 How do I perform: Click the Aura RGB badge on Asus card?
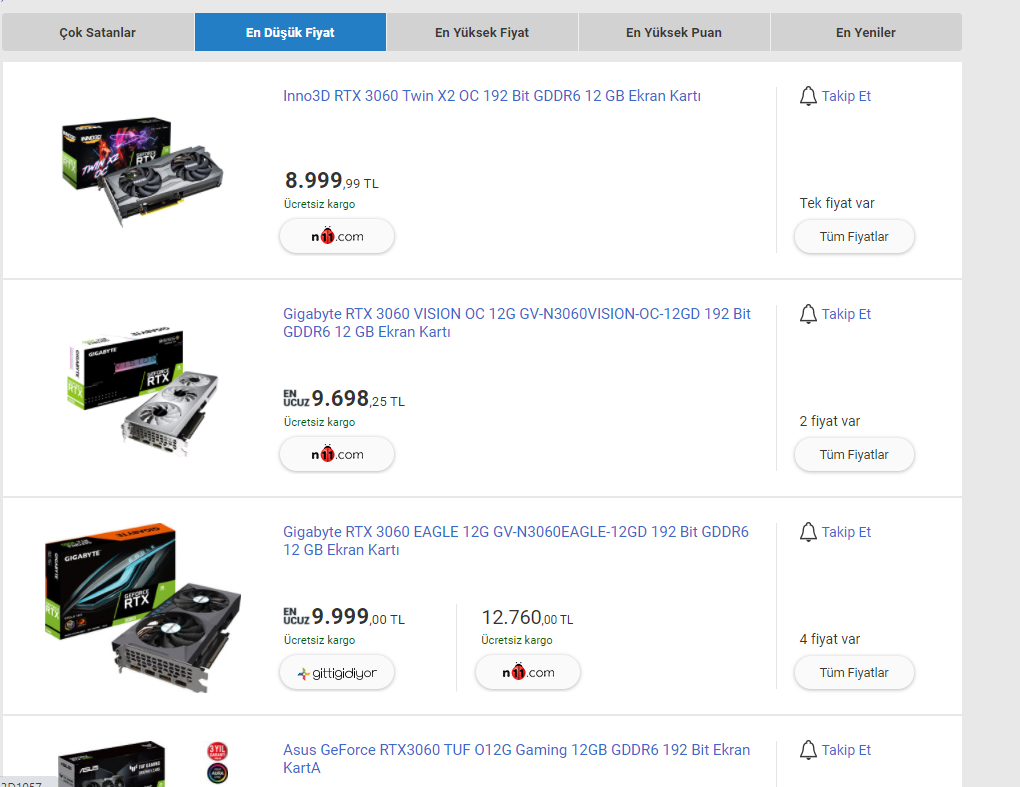[217, 774]
